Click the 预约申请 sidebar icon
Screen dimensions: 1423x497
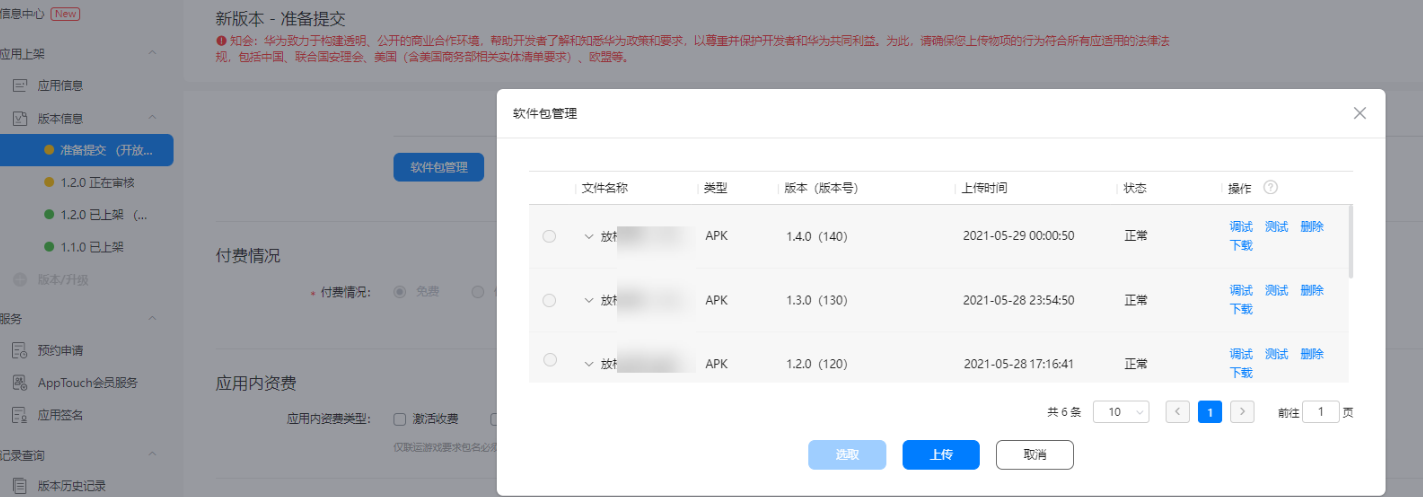click(19, 350)
